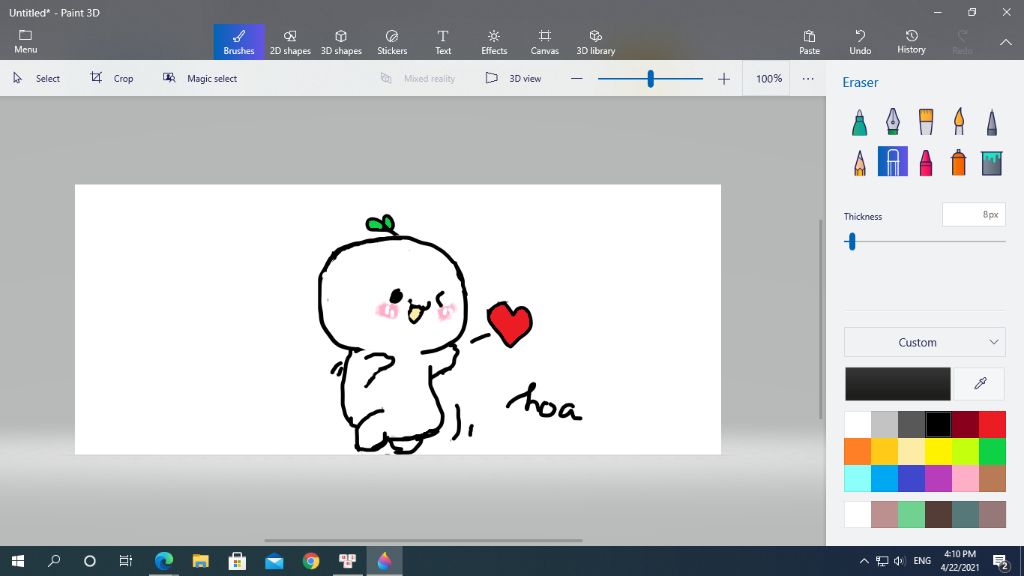Viewport: 1024px width, 576px height.
Task: Click the zoom slider handle
Action: [x=650, y=79]
